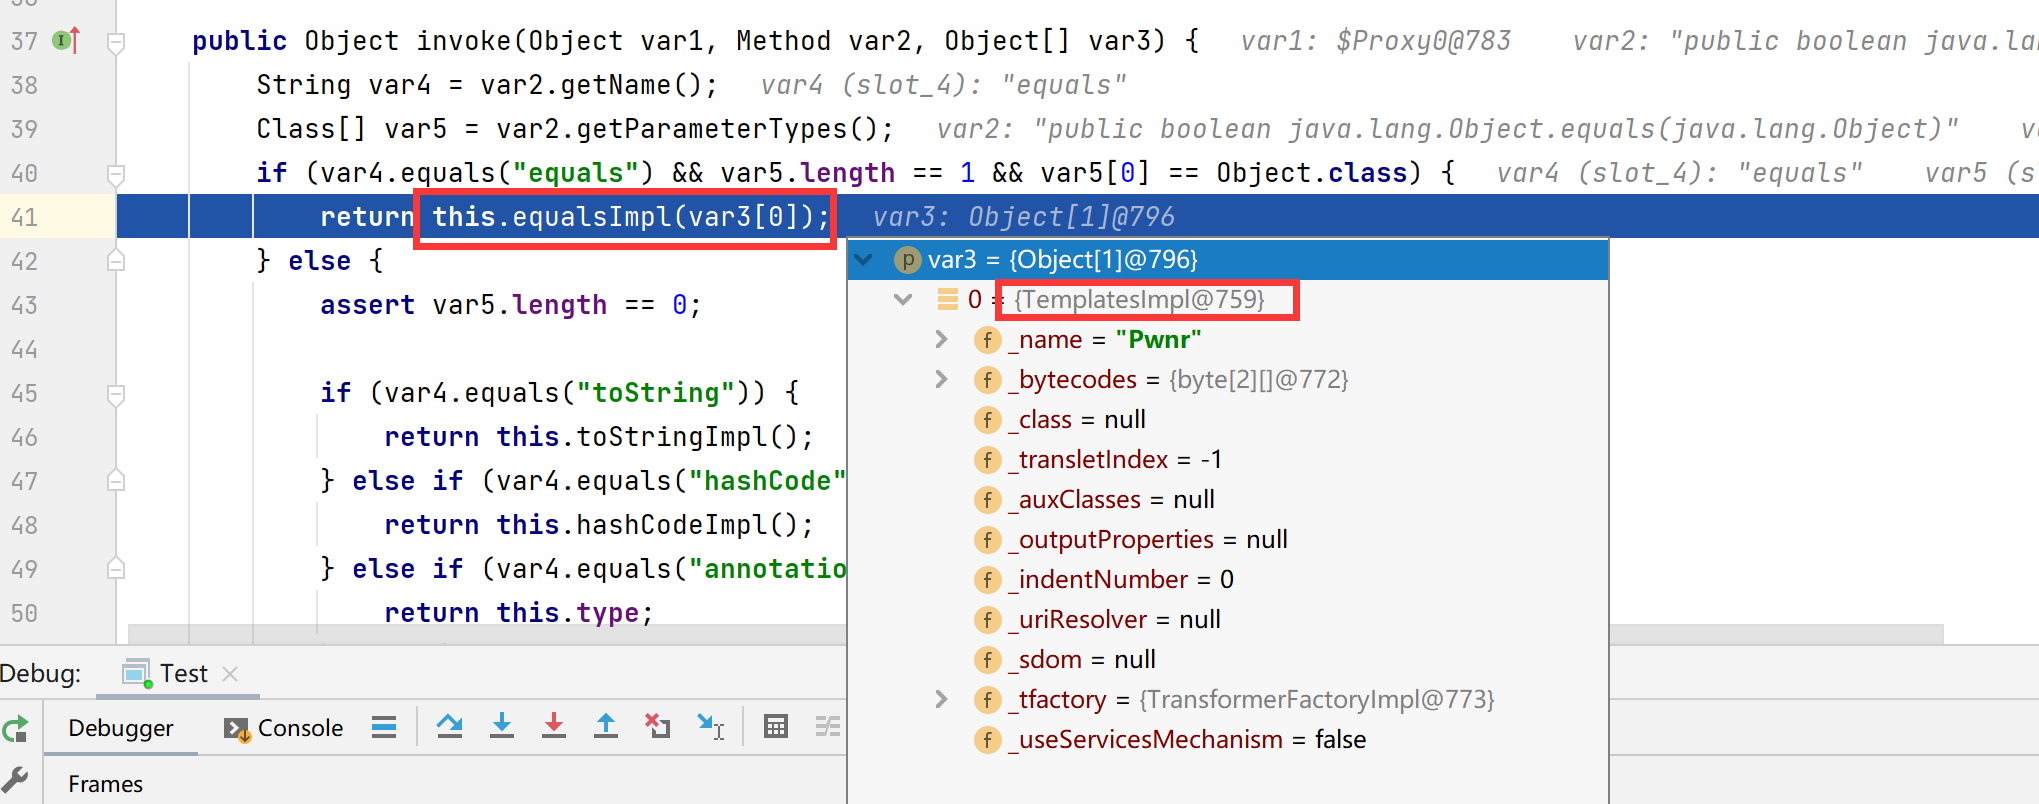Click the parameter icon beside var3
Viewport: 2039px width, 804px height.
[907, 260]
